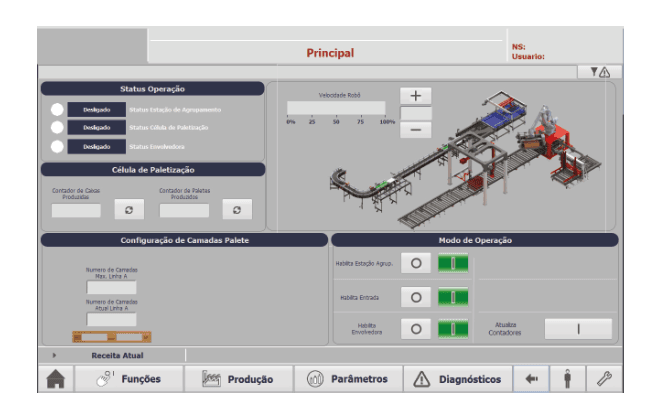This screenshot has height=415, width=657.
Task: Click the alarm filter warning icon
Action: (600, 72)
